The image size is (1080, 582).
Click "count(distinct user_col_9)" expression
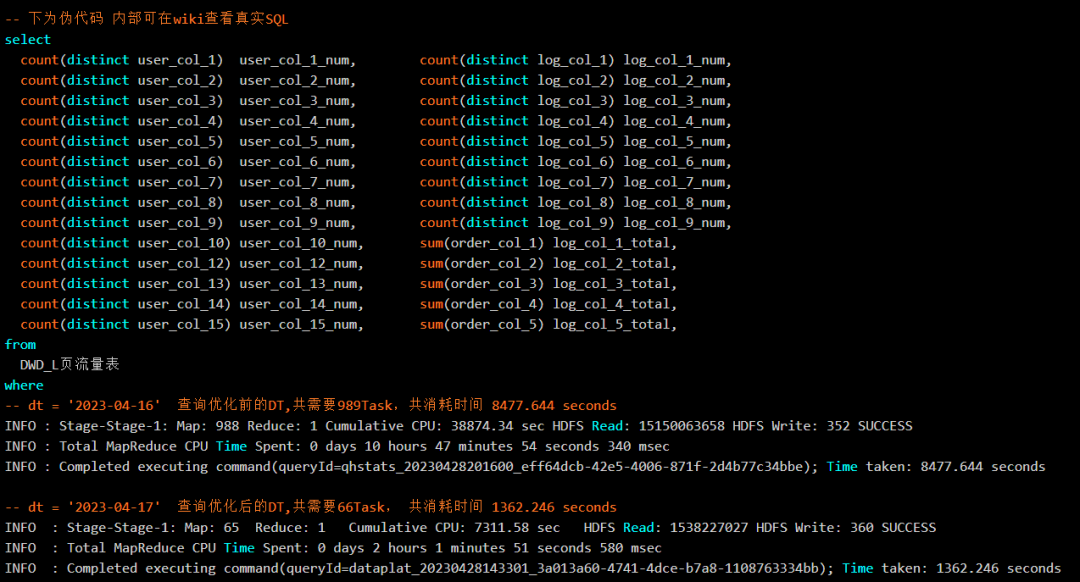coord(122,222)
